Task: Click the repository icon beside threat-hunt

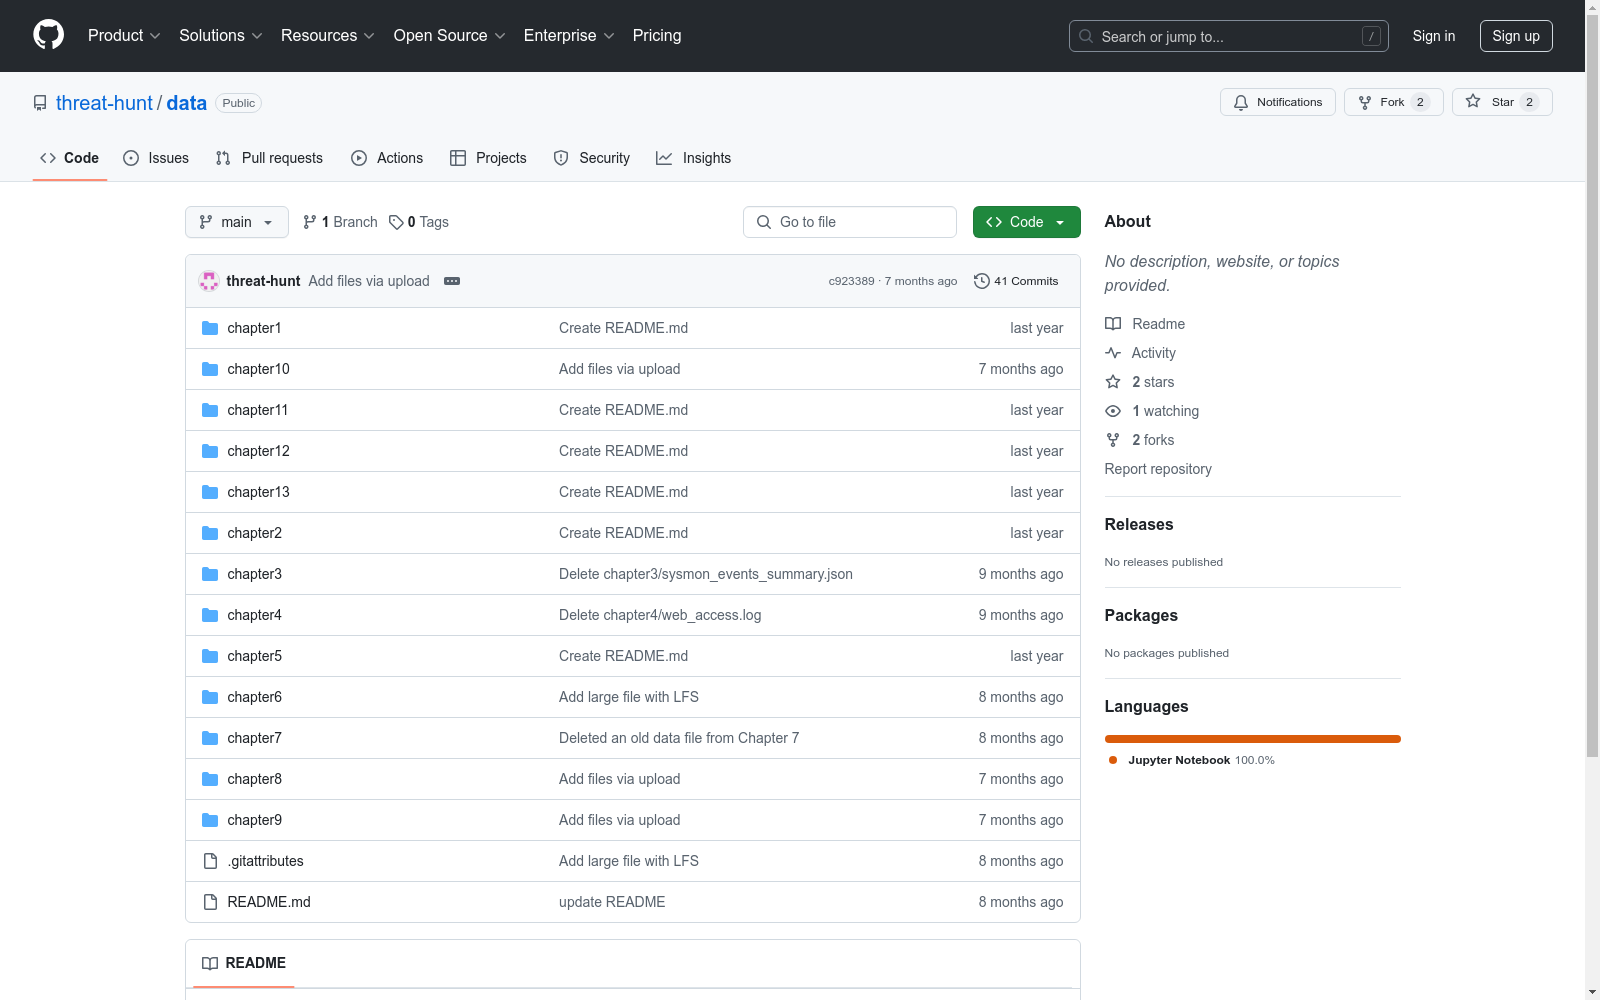Action: (x=40, y=103)
